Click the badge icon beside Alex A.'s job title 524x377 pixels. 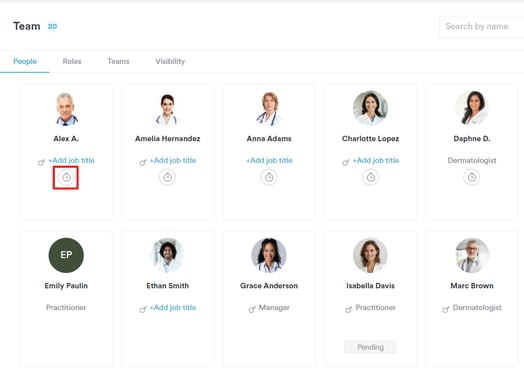pyautogui.click(x=41, y=162)
